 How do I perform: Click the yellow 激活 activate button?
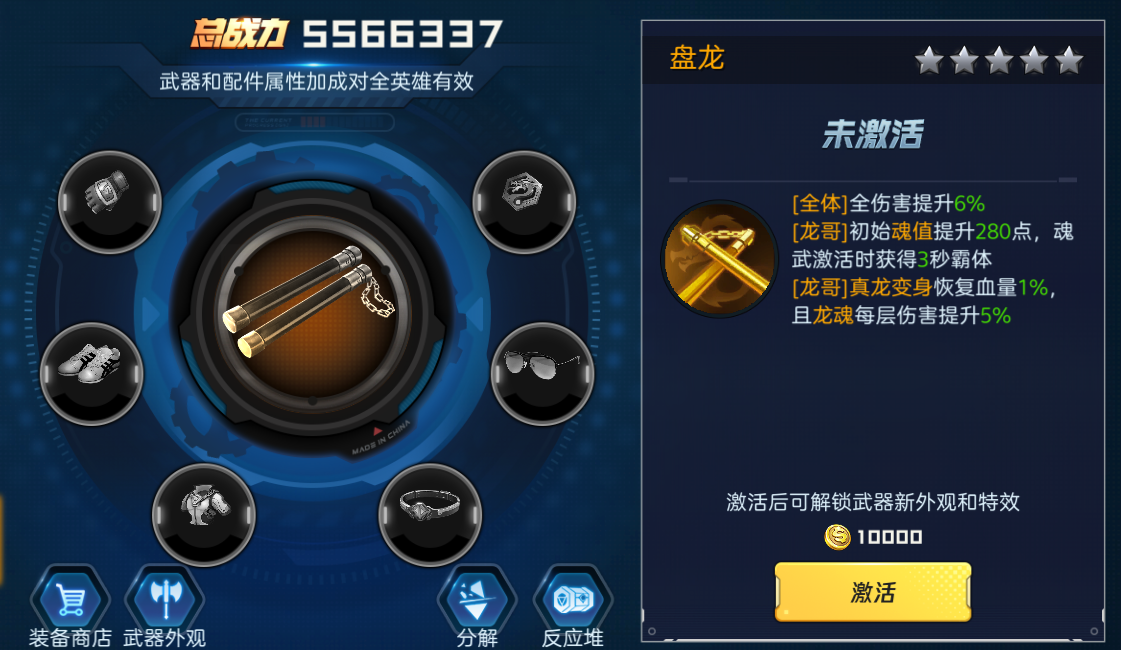(873, 591)
